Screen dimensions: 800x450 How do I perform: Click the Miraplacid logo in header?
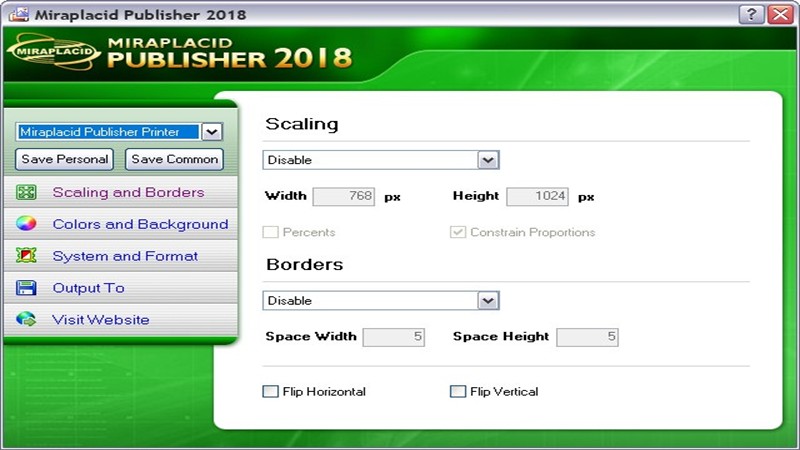tap(53, 52)
